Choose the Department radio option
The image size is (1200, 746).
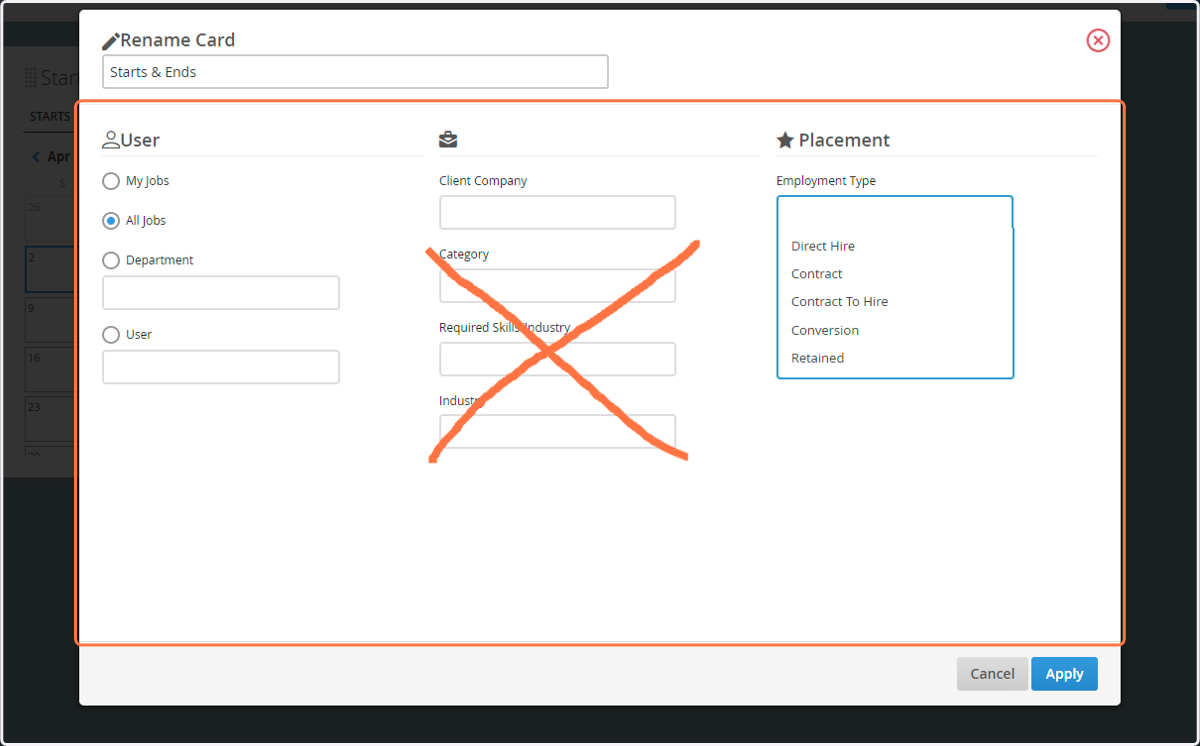coord(111,260)
